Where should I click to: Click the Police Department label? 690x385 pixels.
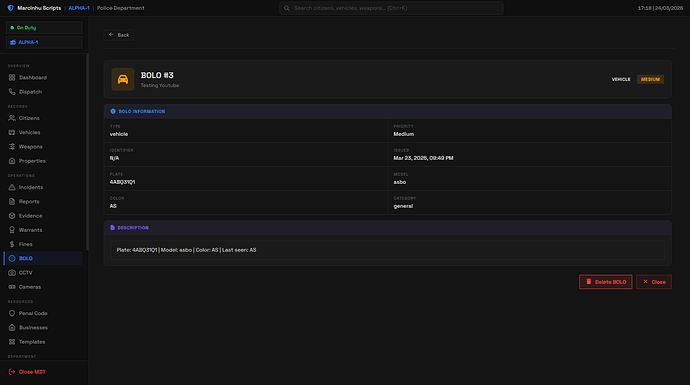click(x=121, y=8)
